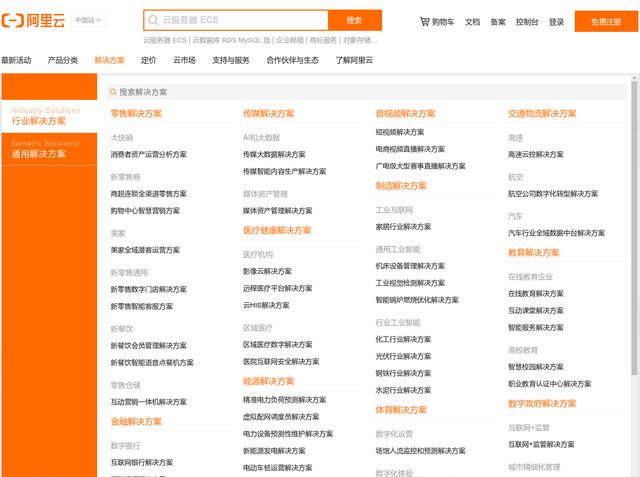Open 光伏行业解决方案
Viewport: 640px width, 477px height.
click(x=403, y=356)
